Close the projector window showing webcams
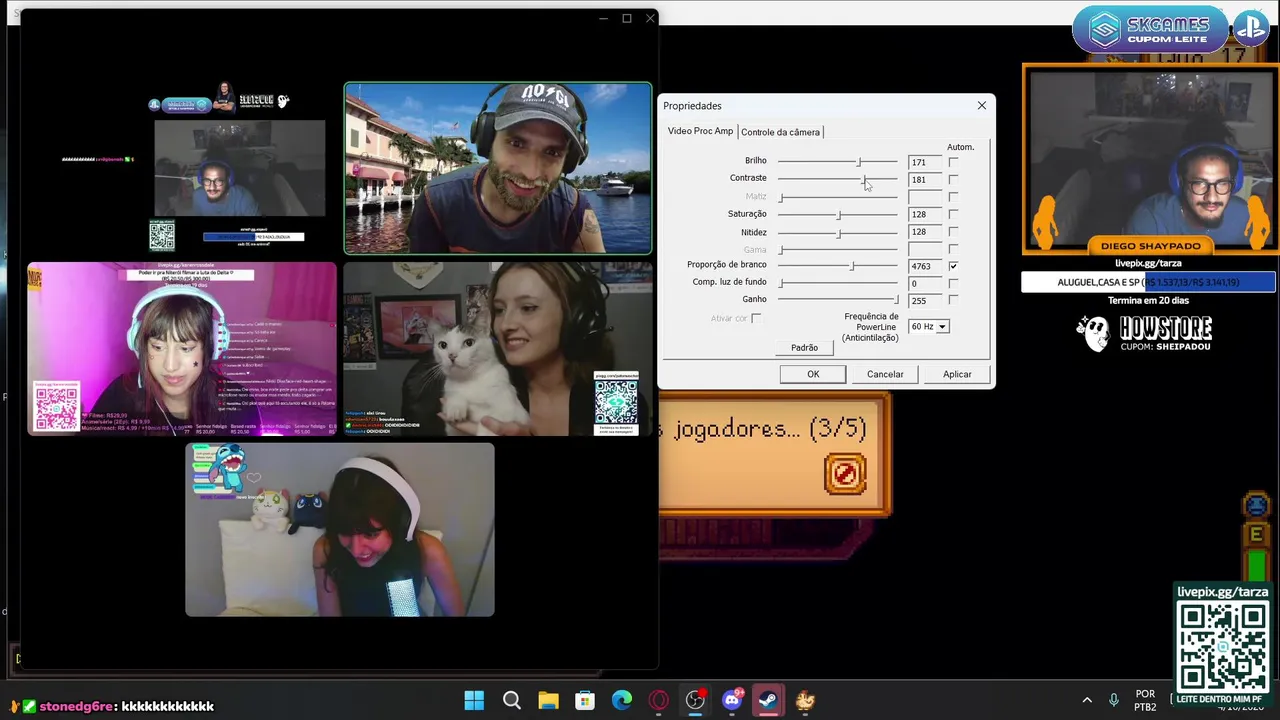 pos(650,18)
